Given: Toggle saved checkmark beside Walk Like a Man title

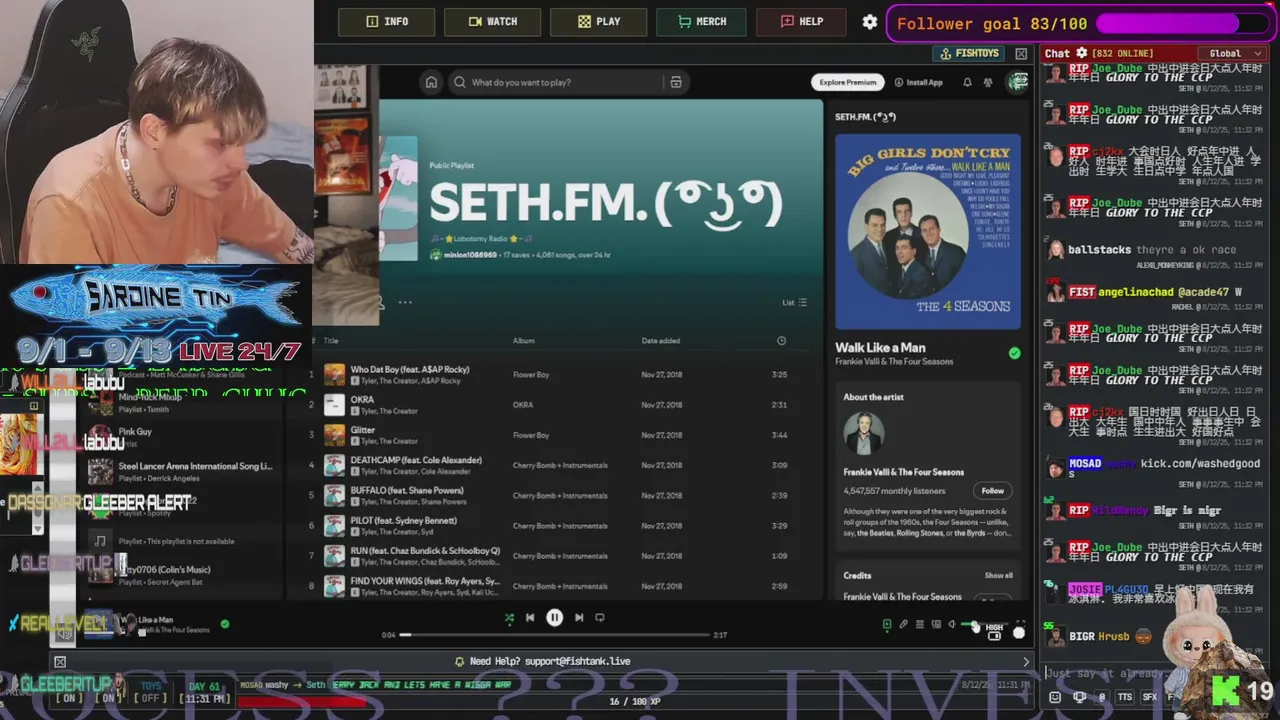Looking at the screenshot, I should (x=1014, y=353).
